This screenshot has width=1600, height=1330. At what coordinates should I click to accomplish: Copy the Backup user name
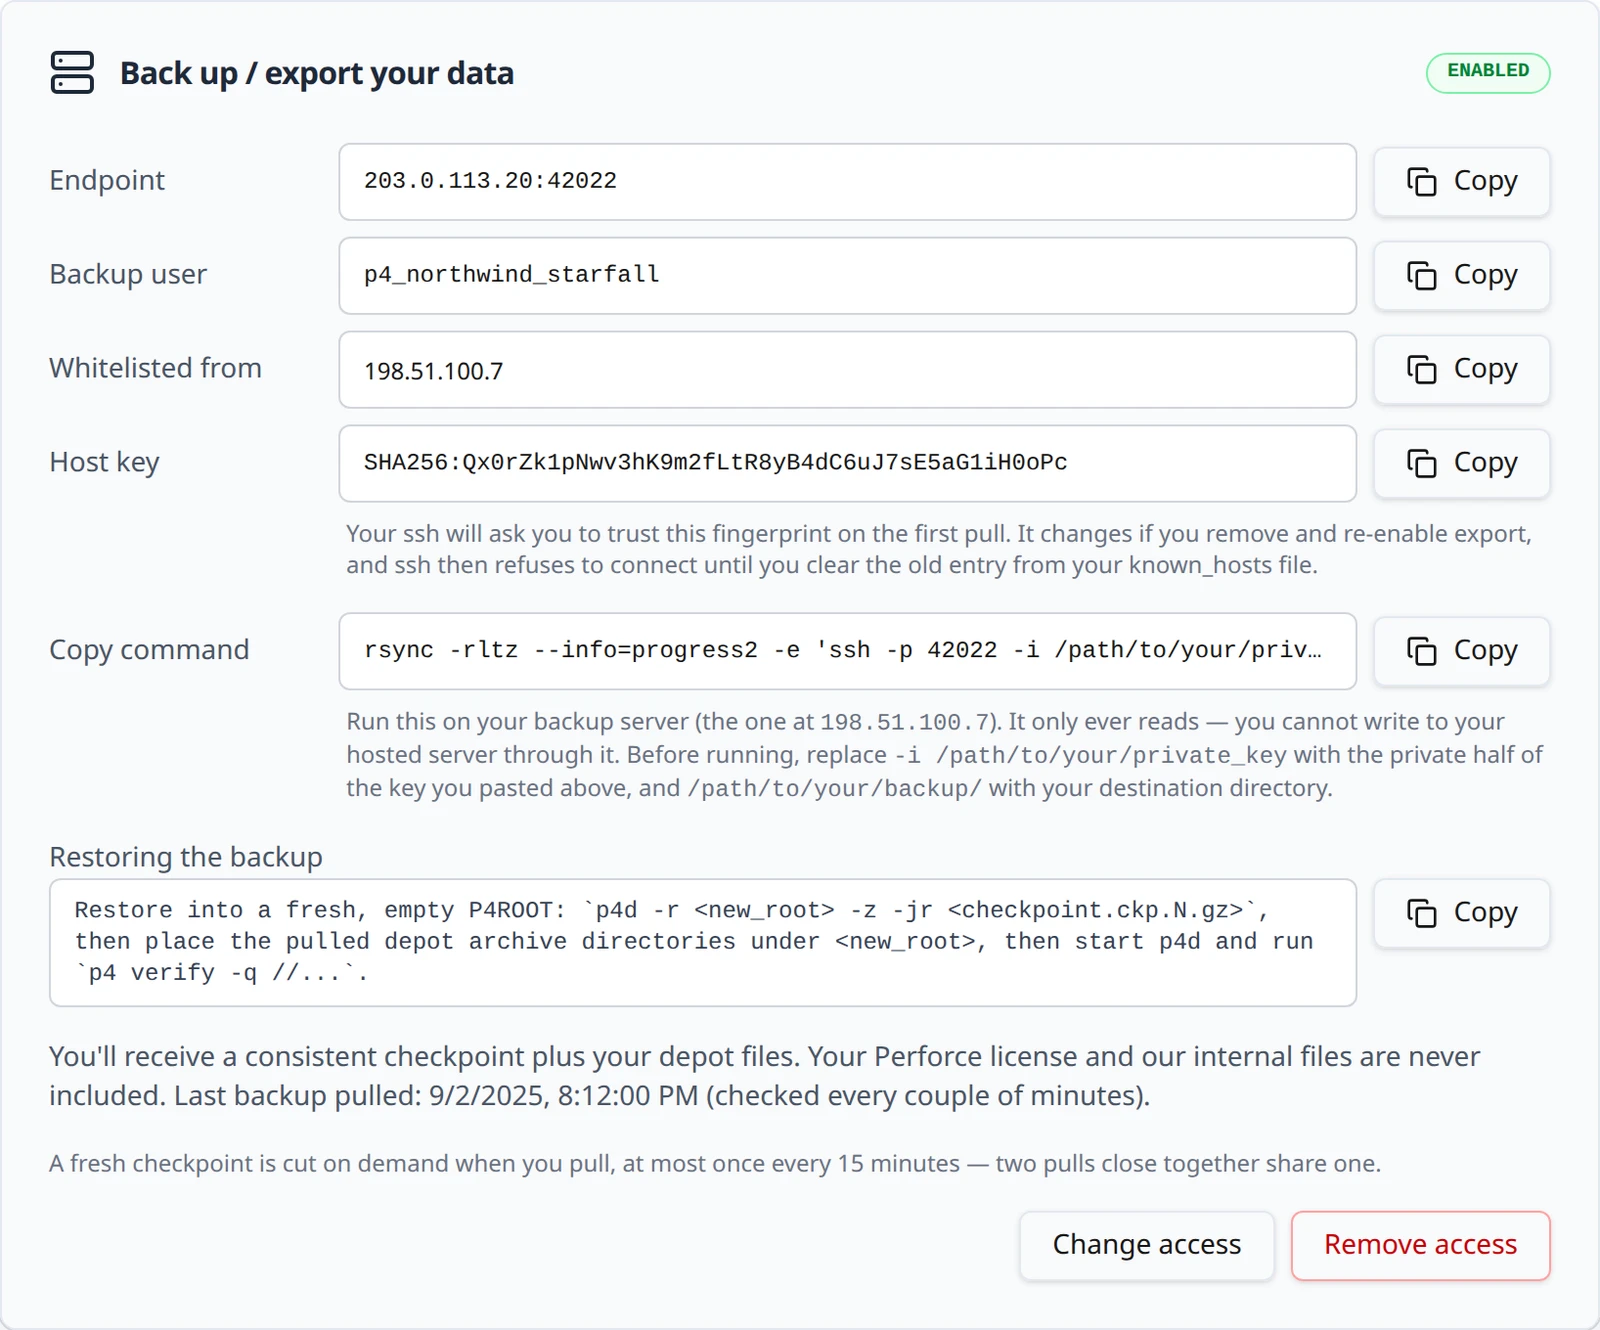pos(1461,276)
